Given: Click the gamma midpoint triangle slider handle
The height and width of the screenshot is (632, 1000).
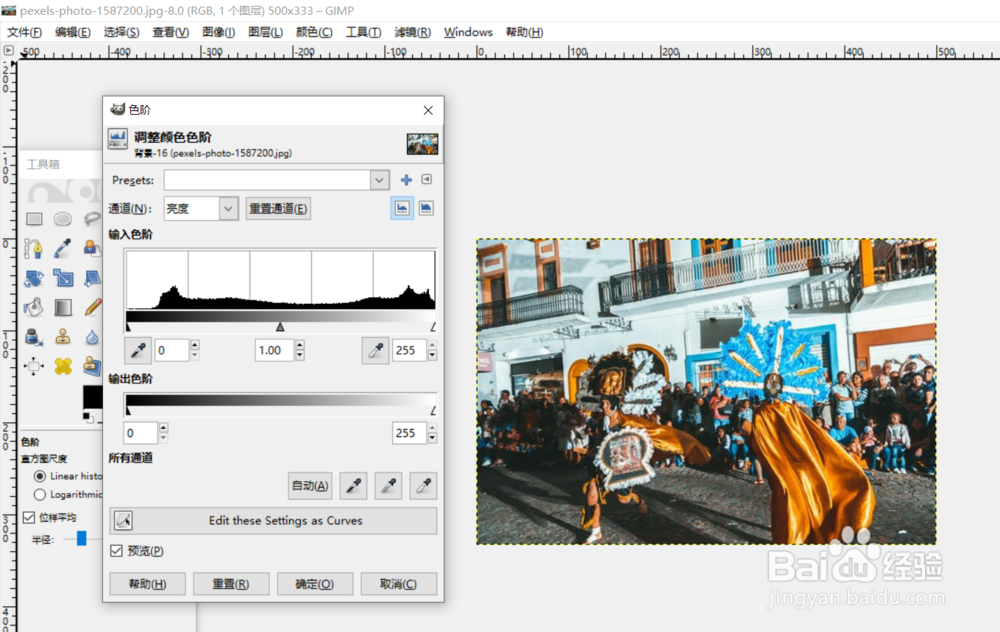Looking at the screenshot, I should coord(280,327).
